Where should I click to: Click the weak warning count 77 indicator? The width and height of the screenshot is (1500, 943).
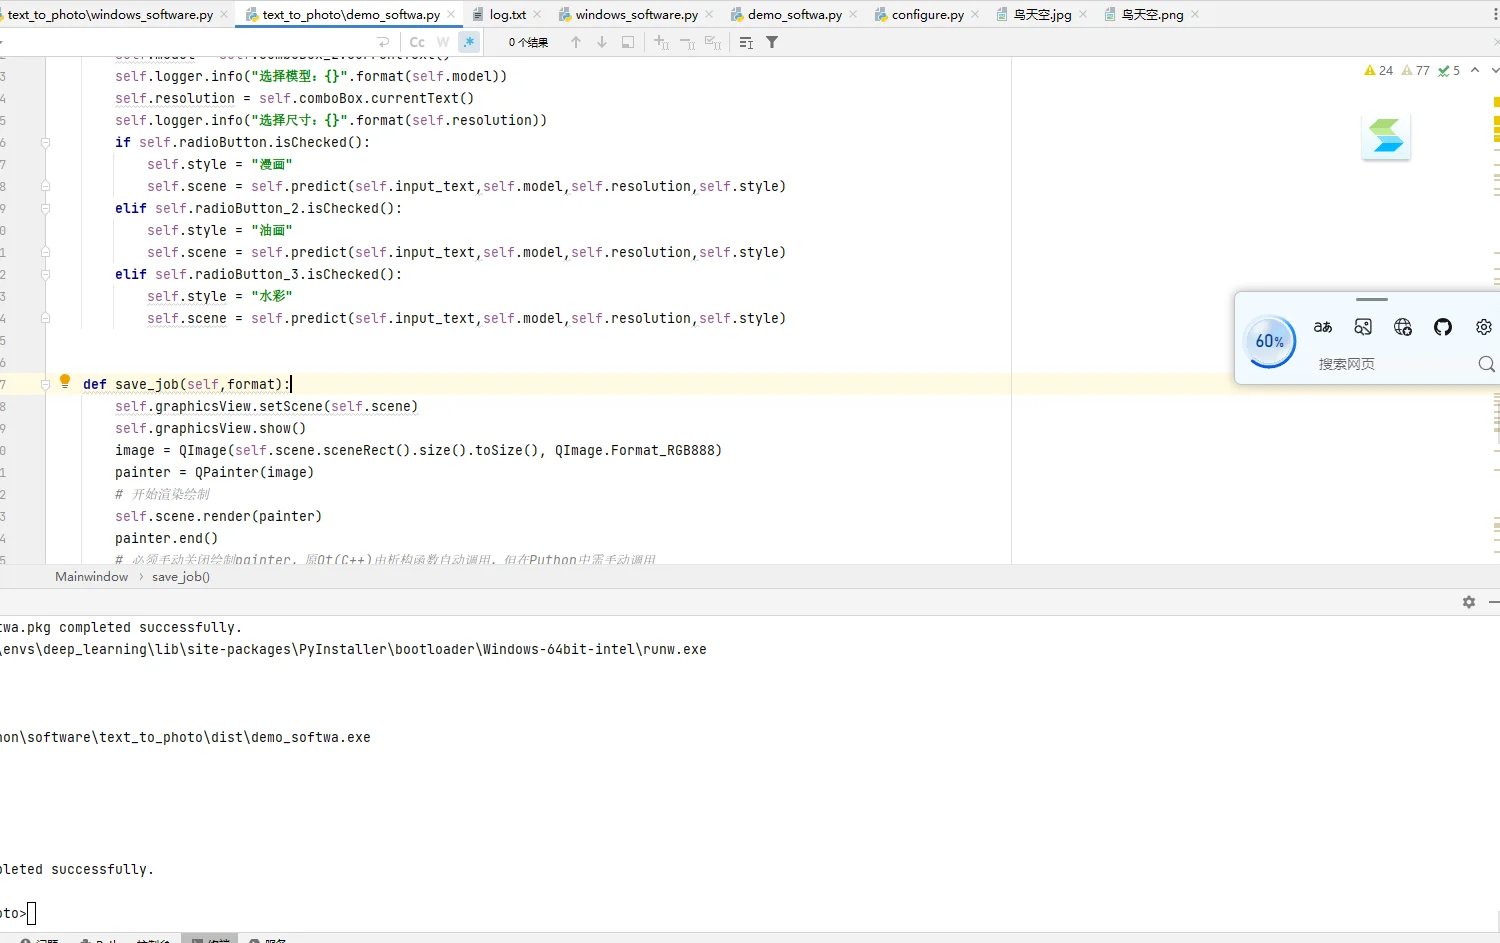click(1416, 71)
